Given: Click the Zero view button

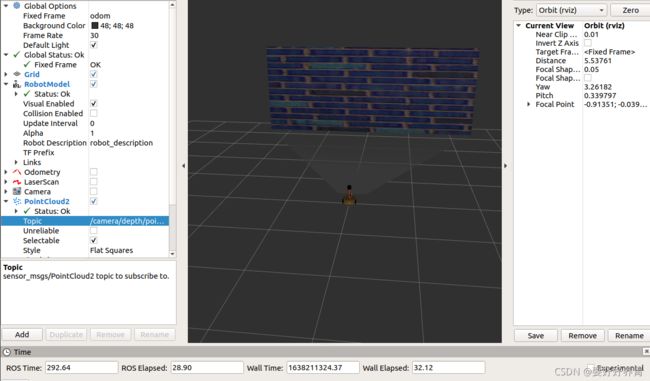Looking at the screenshot, I should coord(630,10).
